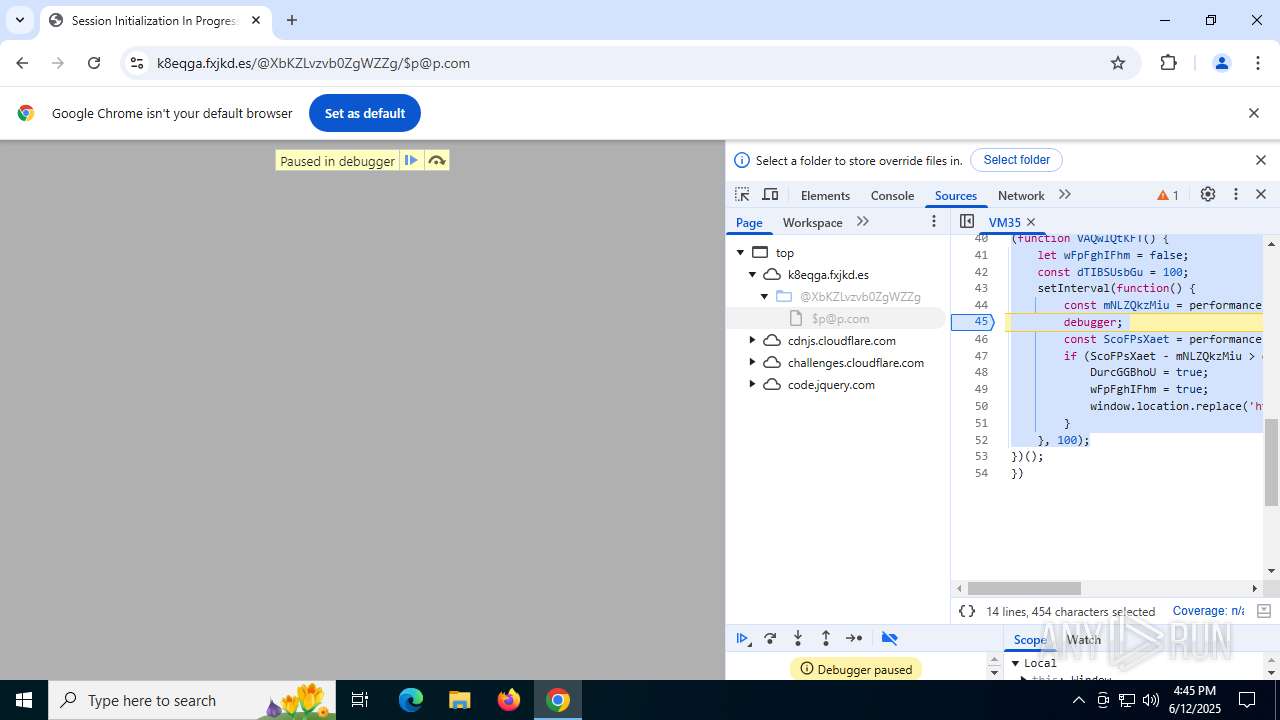Open the Coverage: n/a link

1208,611
